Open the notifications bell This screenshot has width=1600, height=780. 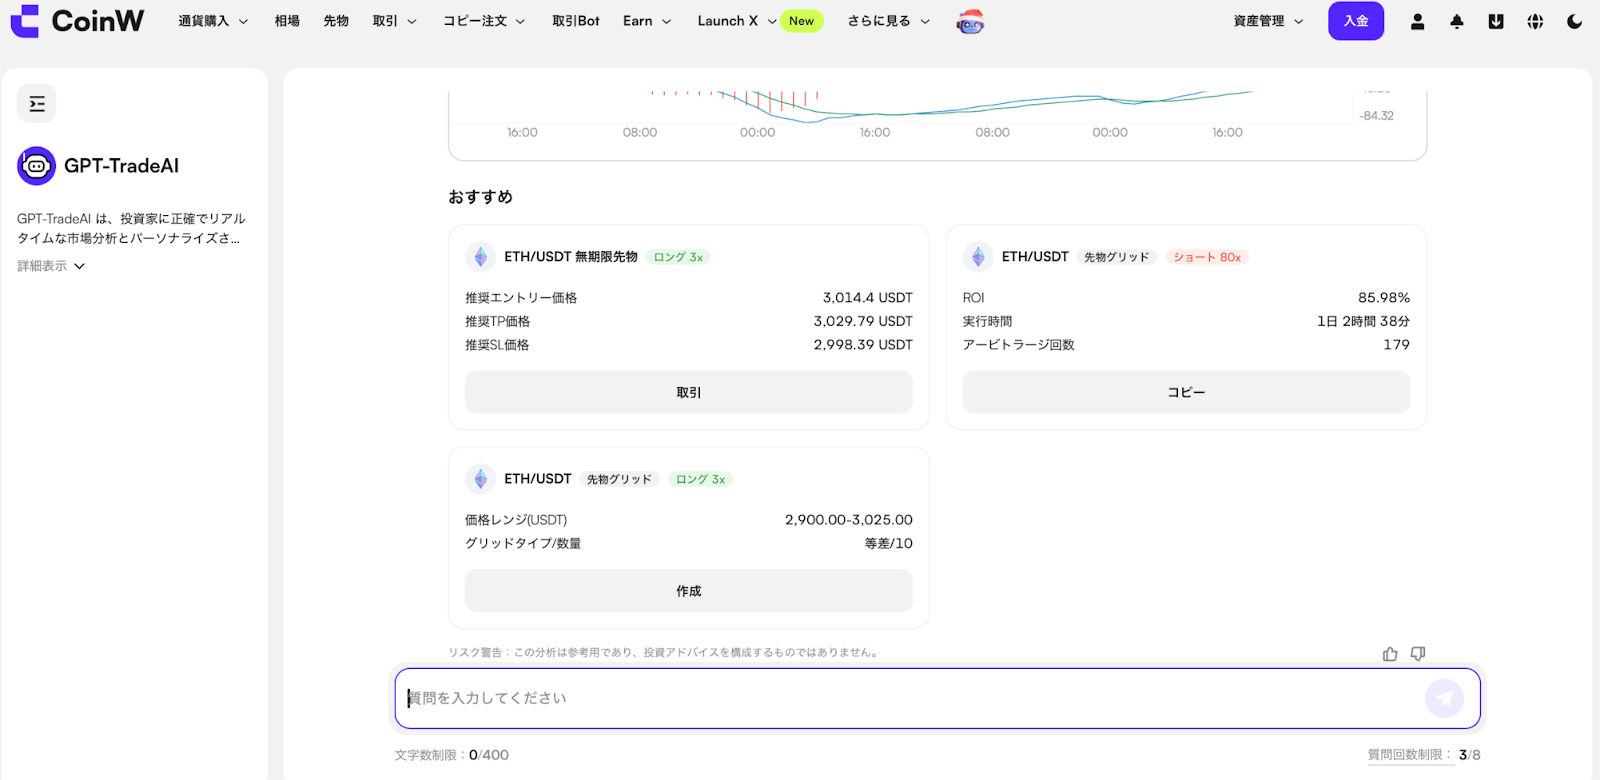(x=1456, y=21)
